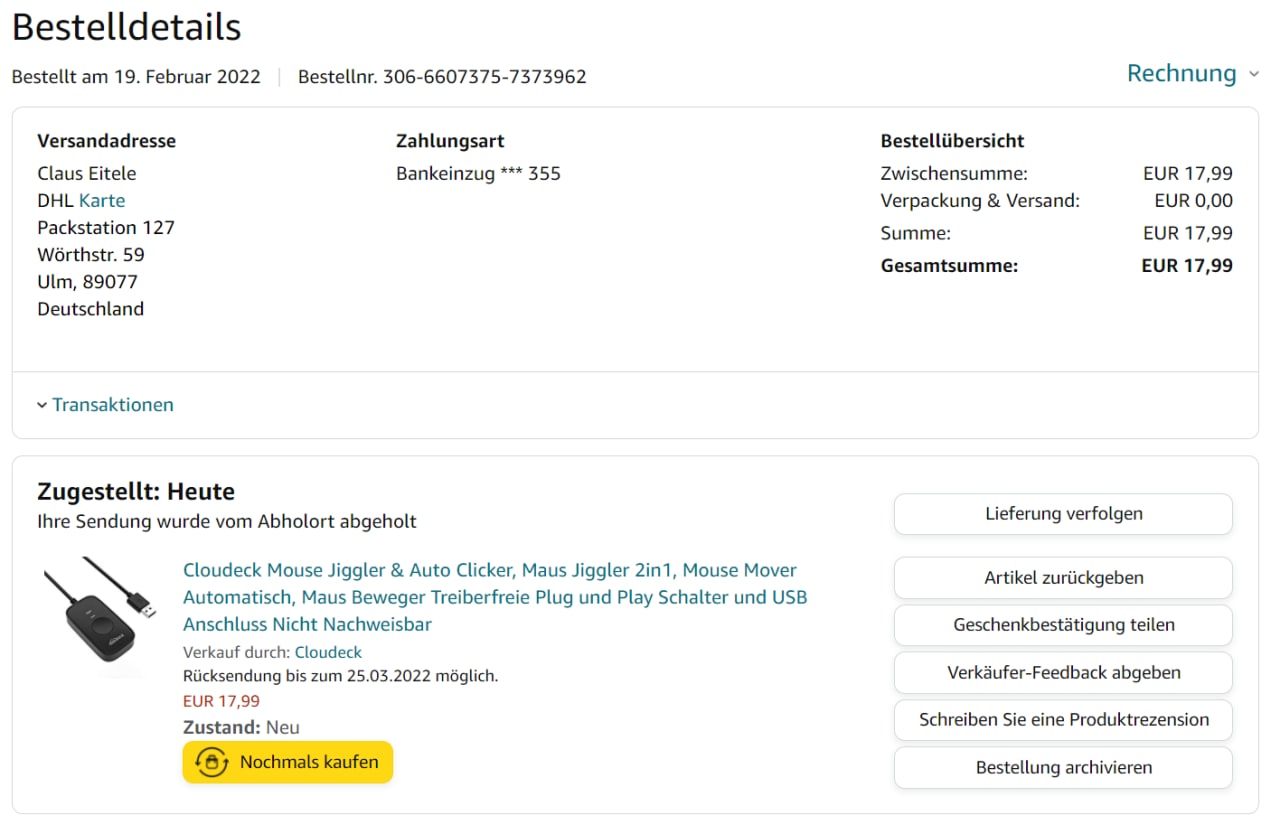This screenshot has height=825, width=1280.
Task: Click the chevron beside Transaktionen
Action: click(x=42, y=405)
